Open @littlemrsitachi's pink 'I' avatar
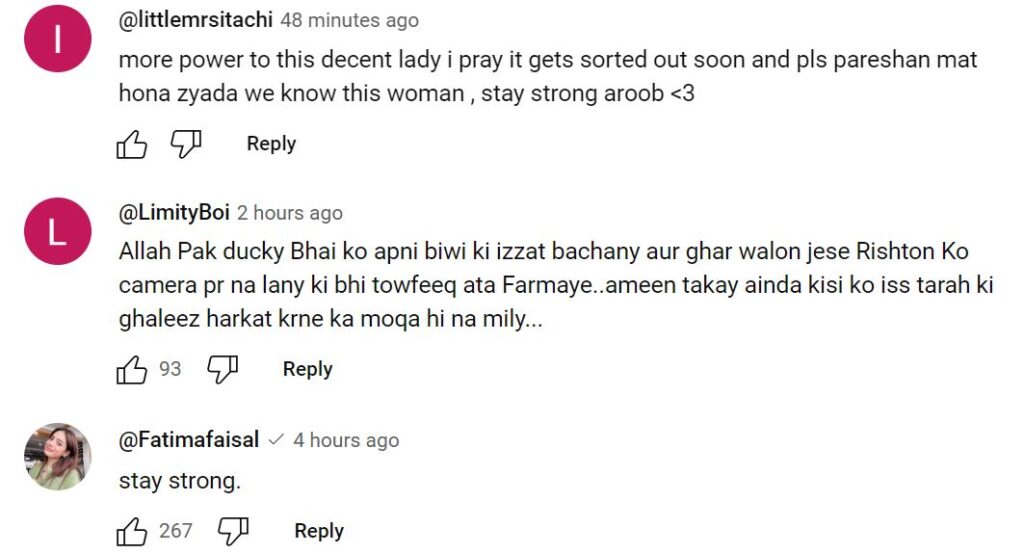The image size is (1024, 554). (57, 39)
